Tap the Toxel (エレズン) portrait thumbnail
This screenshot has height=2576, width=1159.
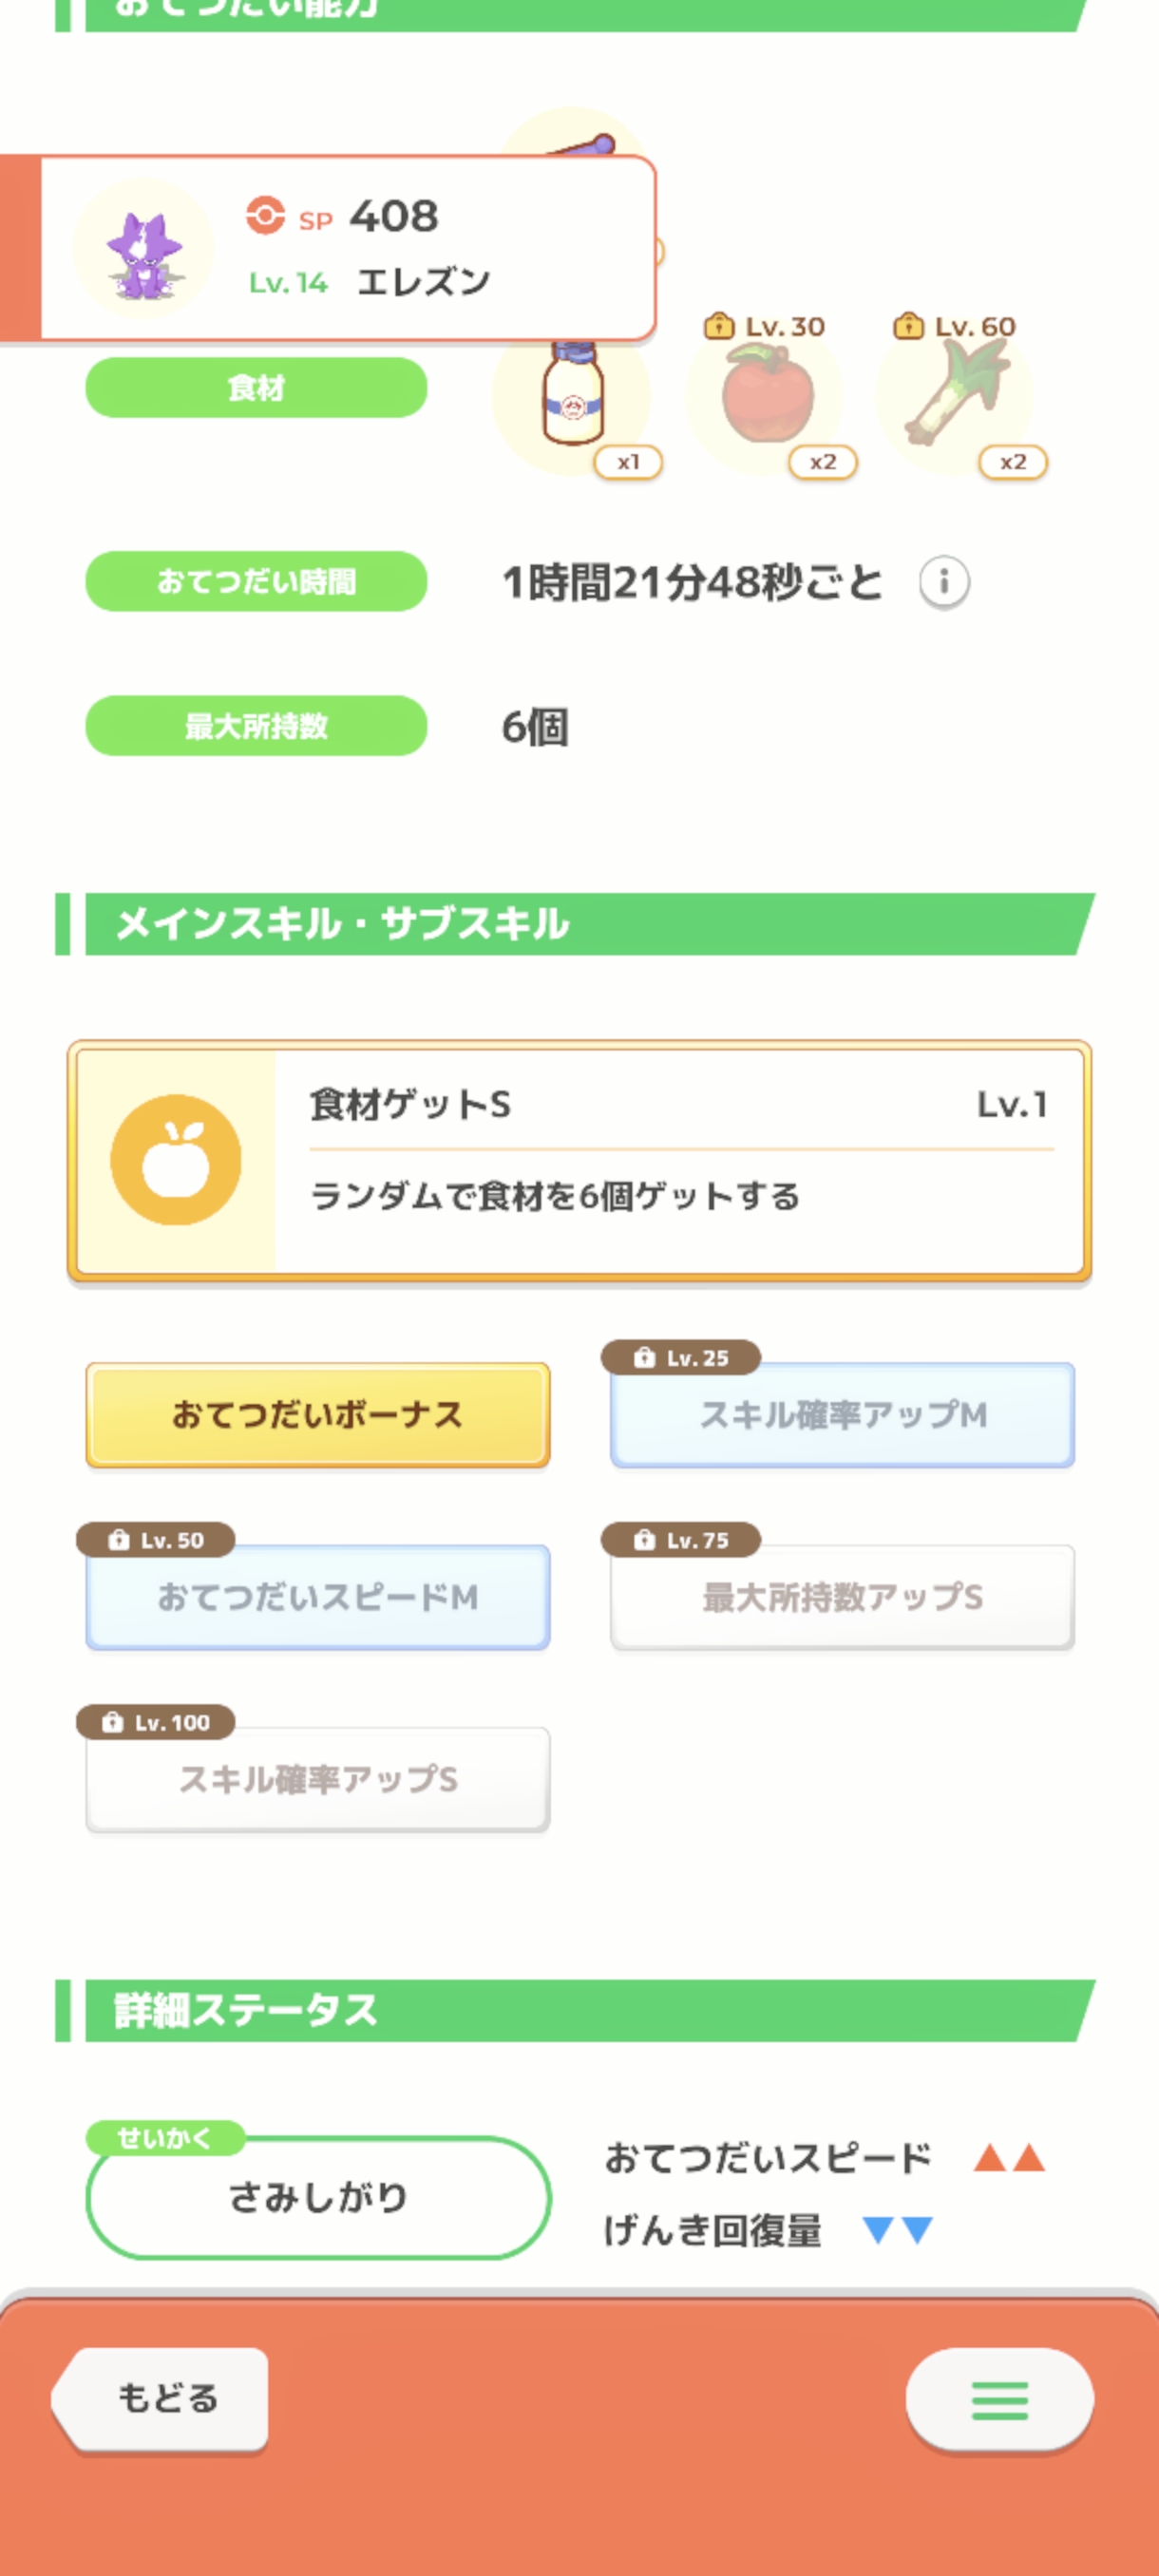[144, 250]
